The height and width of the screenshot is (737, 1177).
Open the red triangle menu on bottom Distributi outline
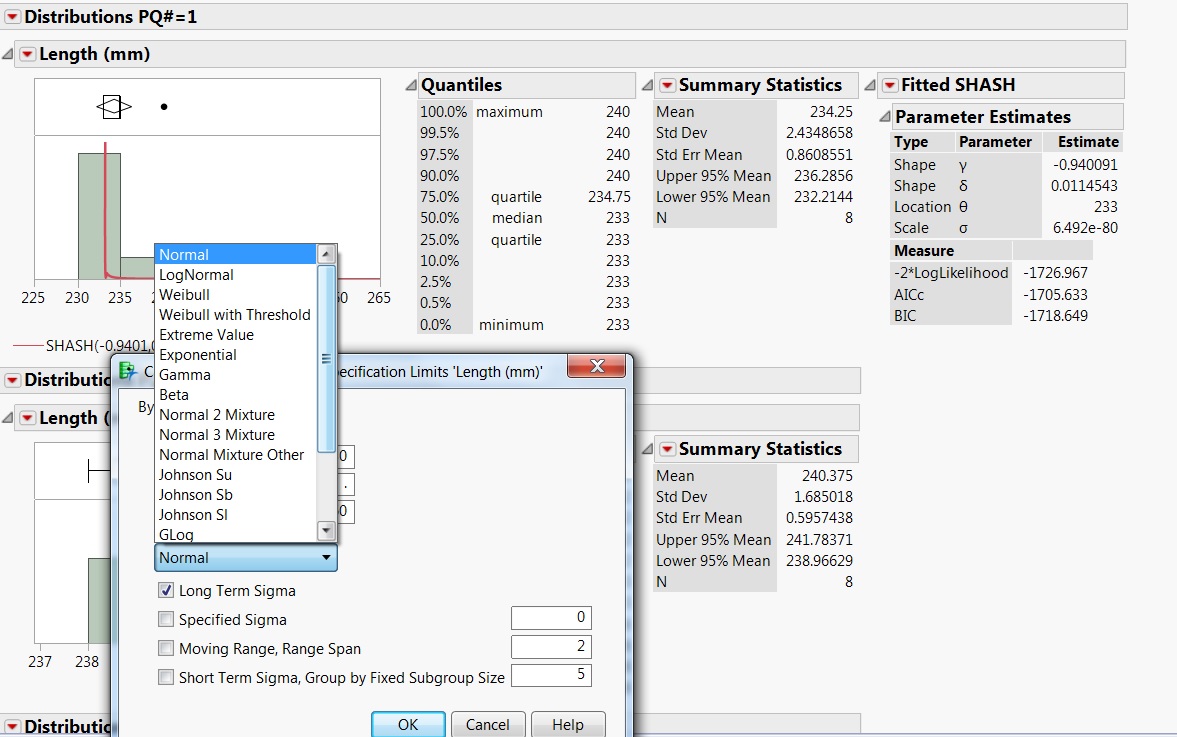coord(12,727)
